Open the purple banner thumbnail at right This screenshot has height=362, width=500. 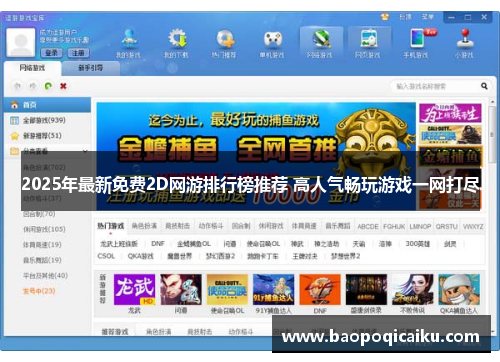coord(450,113)
